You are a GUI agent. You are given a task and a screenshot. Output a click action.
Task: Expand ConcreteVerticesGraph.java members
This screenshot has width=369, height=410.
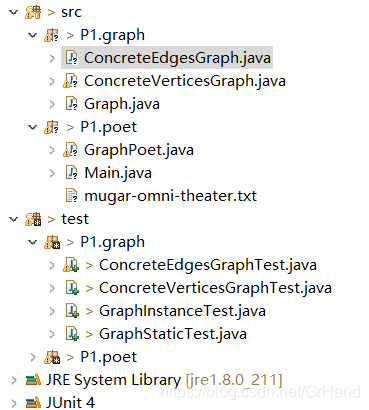click(52, 81)
